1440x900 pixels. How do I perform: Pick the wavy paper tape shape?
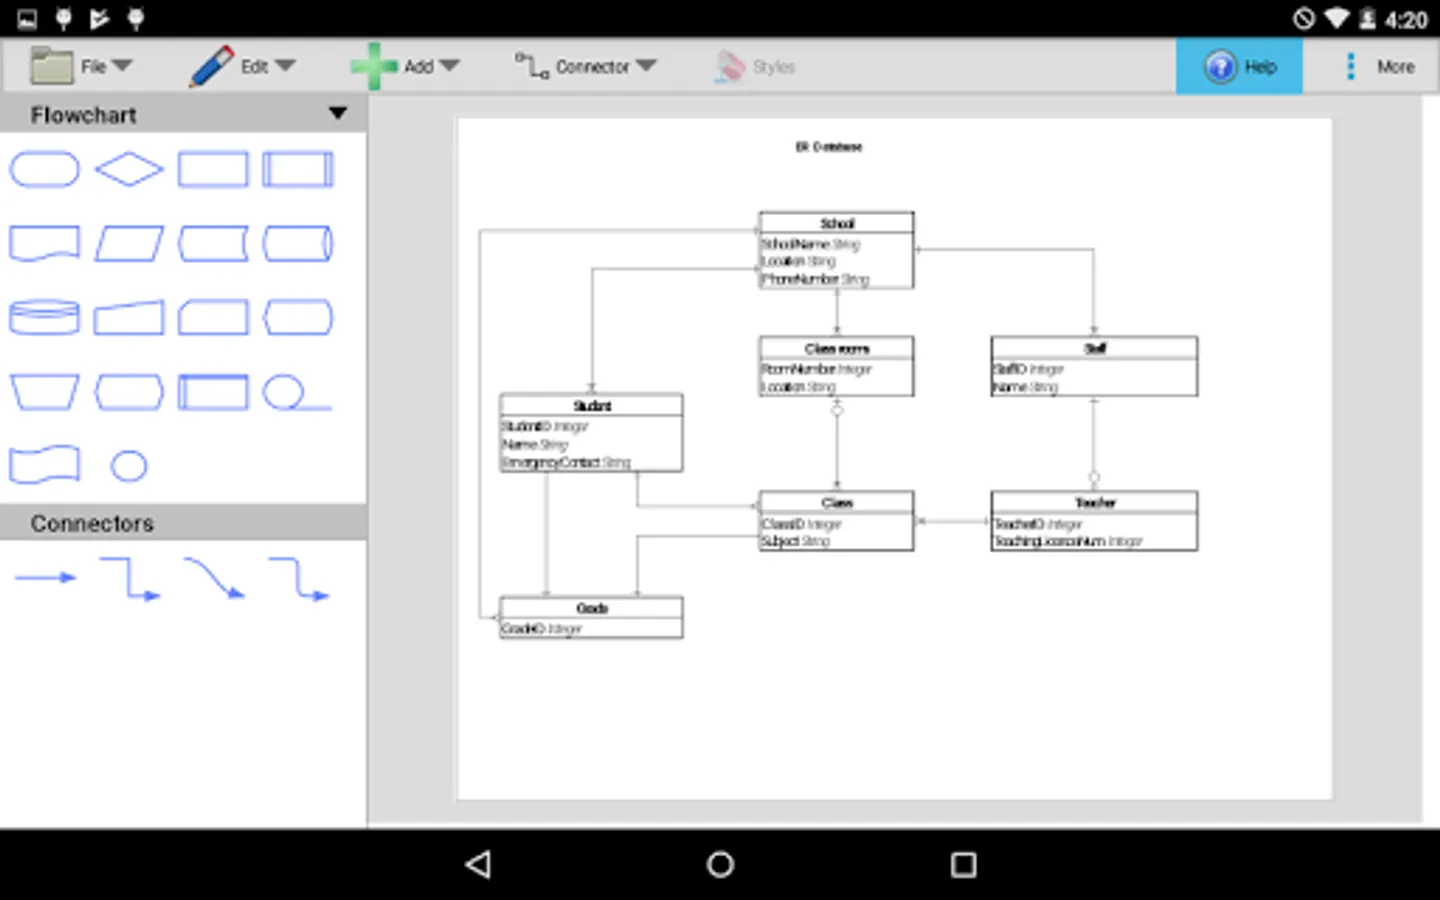(x=44, y=465)
